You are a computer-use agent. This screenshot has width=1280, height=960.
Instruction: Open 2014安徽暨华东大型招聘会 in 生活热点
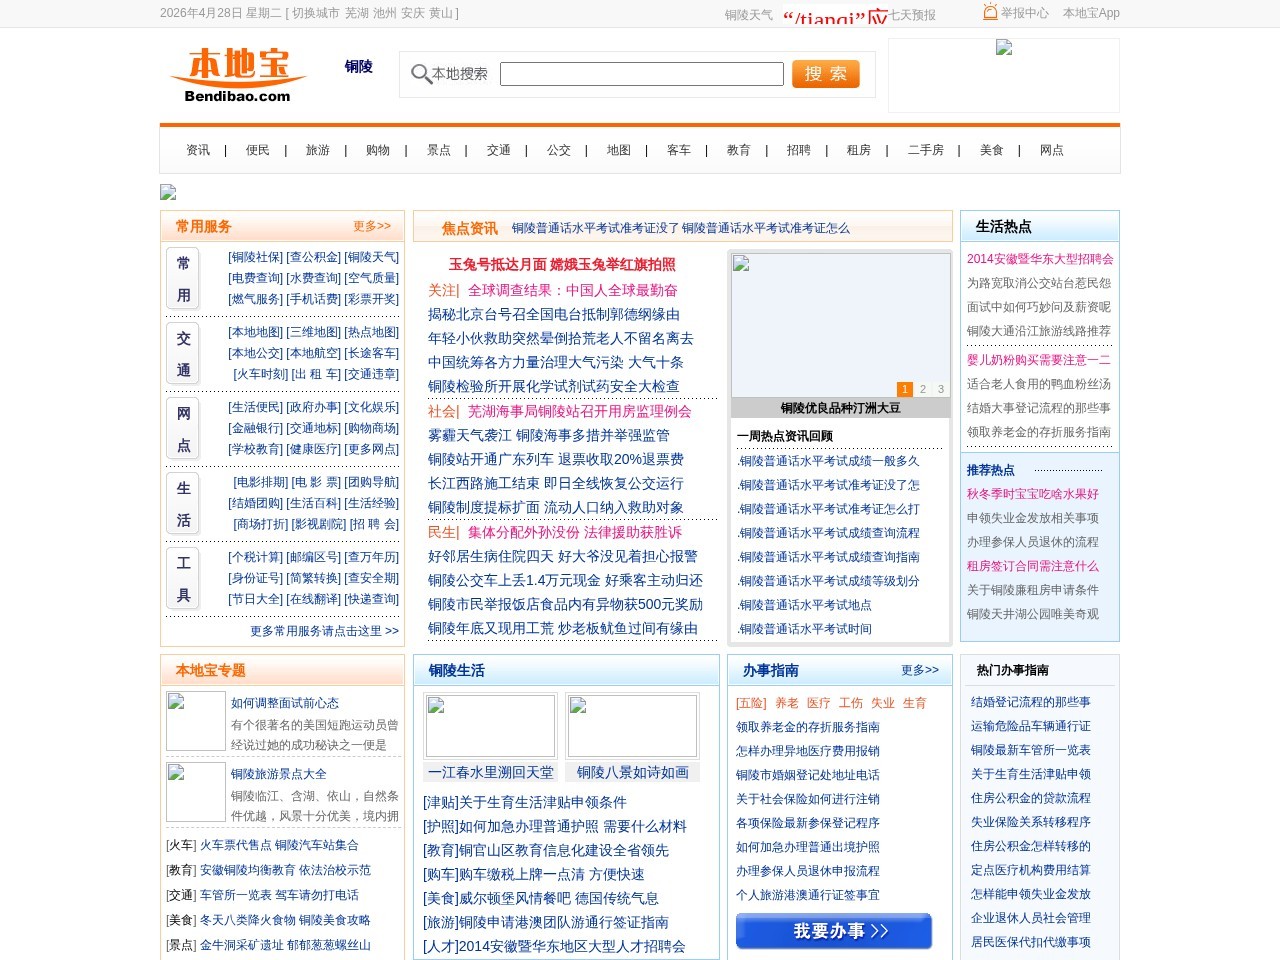pyautogui.click(x=1040, y=259)
